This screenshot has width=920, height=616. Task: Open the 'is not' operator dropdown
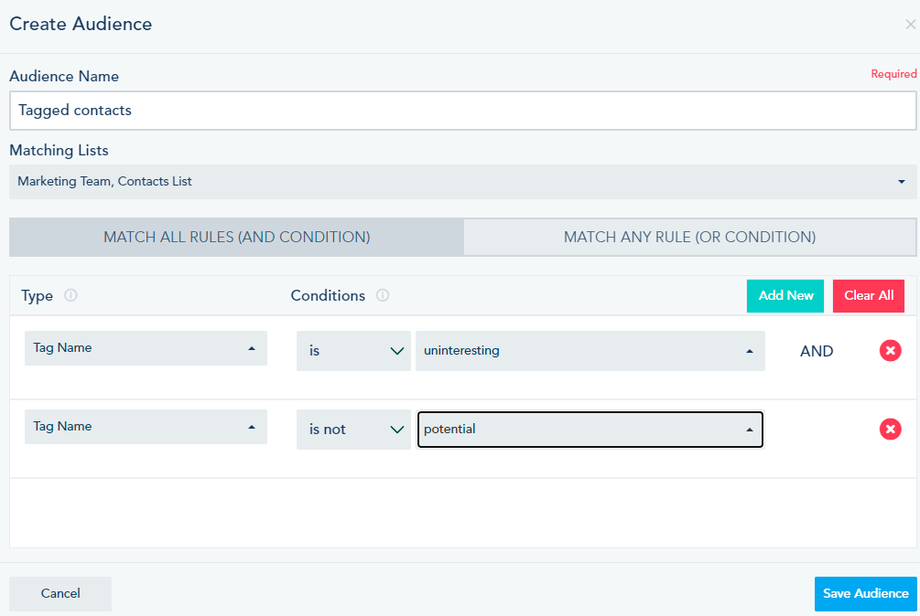click(x=353, y=429)
